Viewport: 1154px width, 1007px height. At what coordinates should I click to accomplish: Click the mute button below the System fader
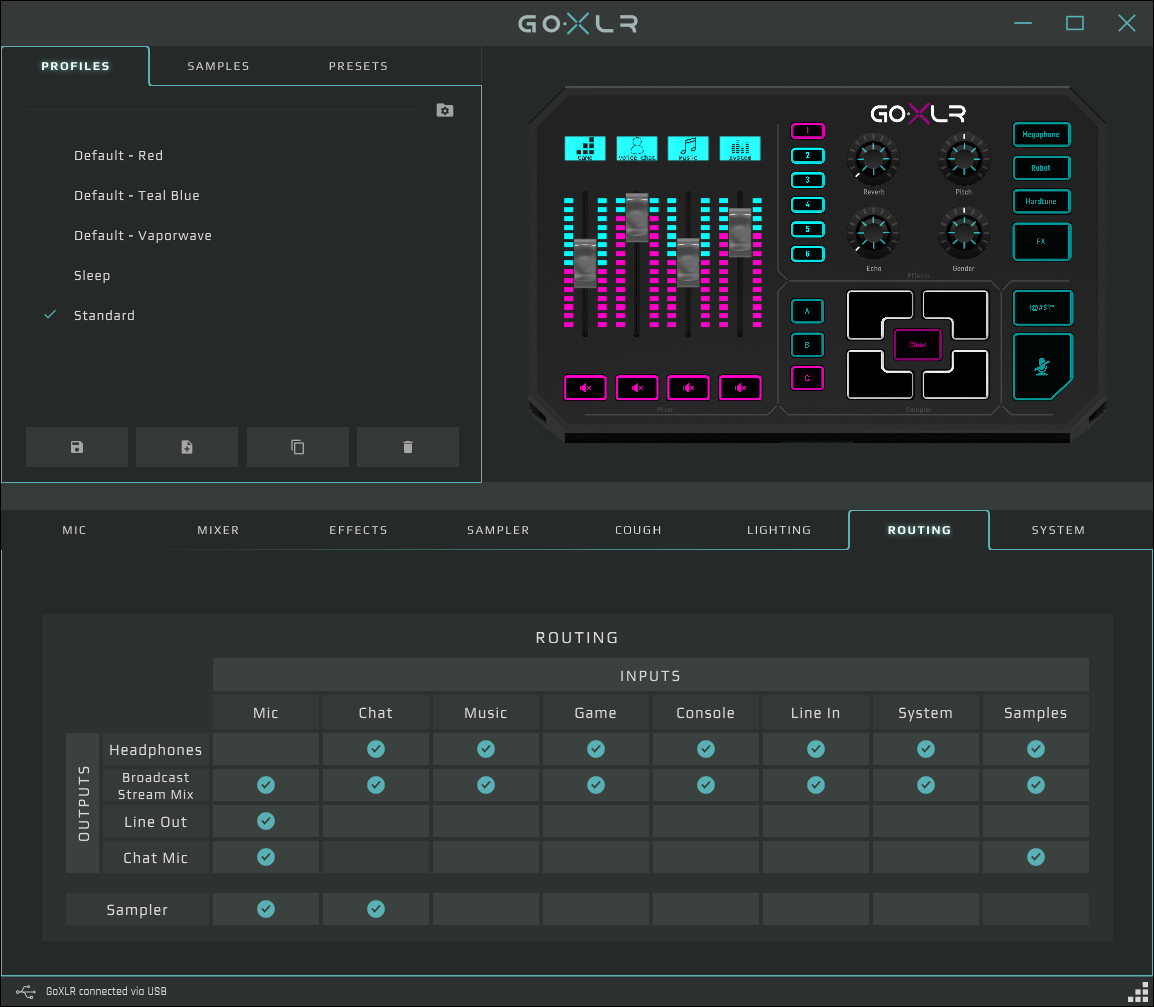point(740,388)
